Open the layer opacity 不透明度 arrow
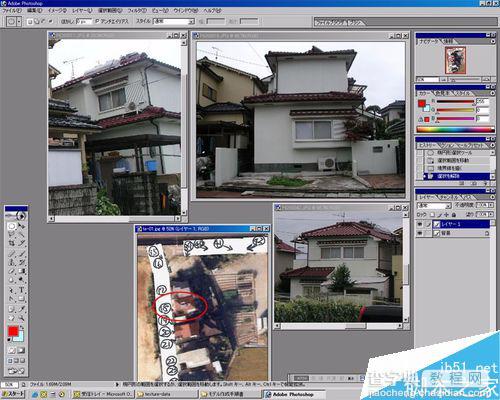 (491, 205)
